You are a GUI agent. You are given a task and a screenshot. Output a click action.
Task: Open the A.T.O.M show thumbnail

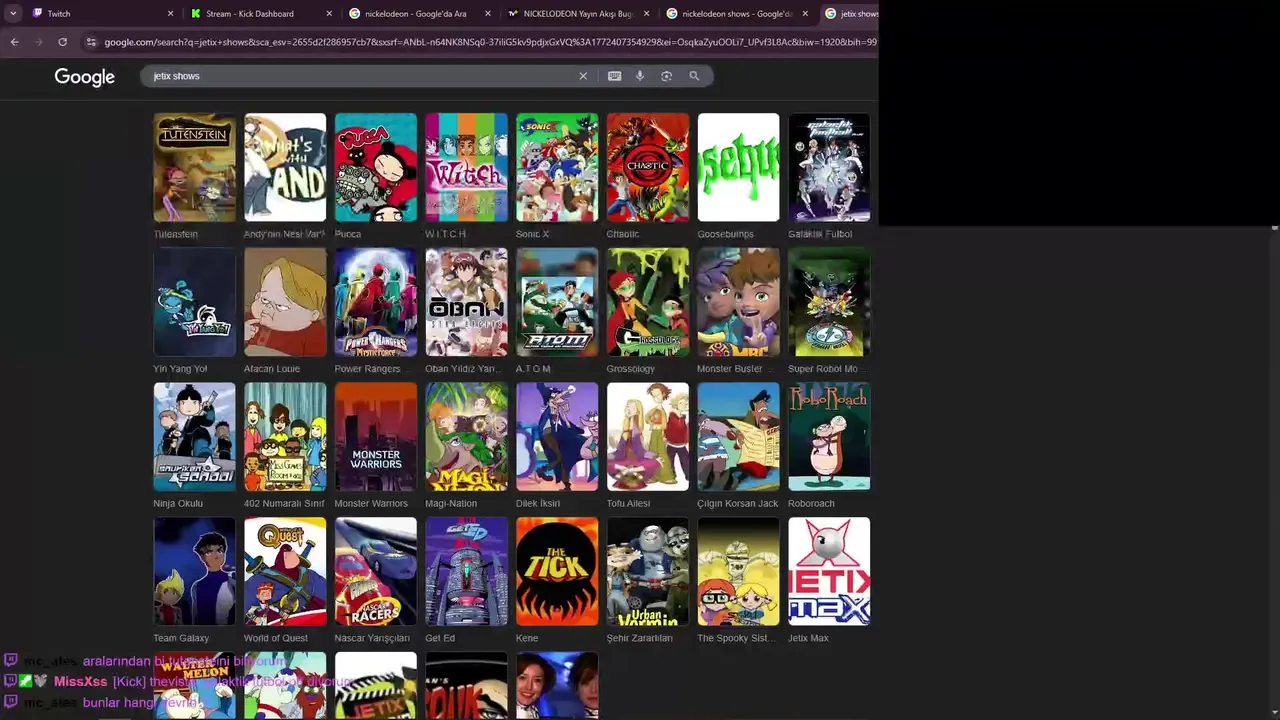point(557,302)
